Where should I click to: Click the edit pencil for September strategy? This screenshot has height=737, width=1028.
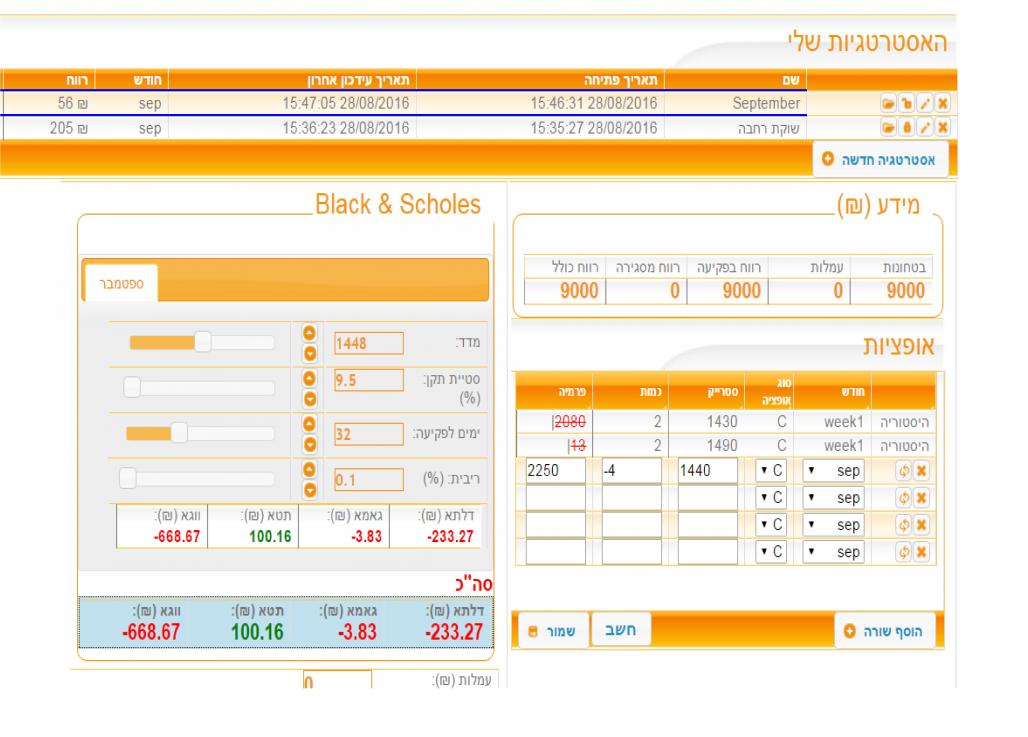927,104
